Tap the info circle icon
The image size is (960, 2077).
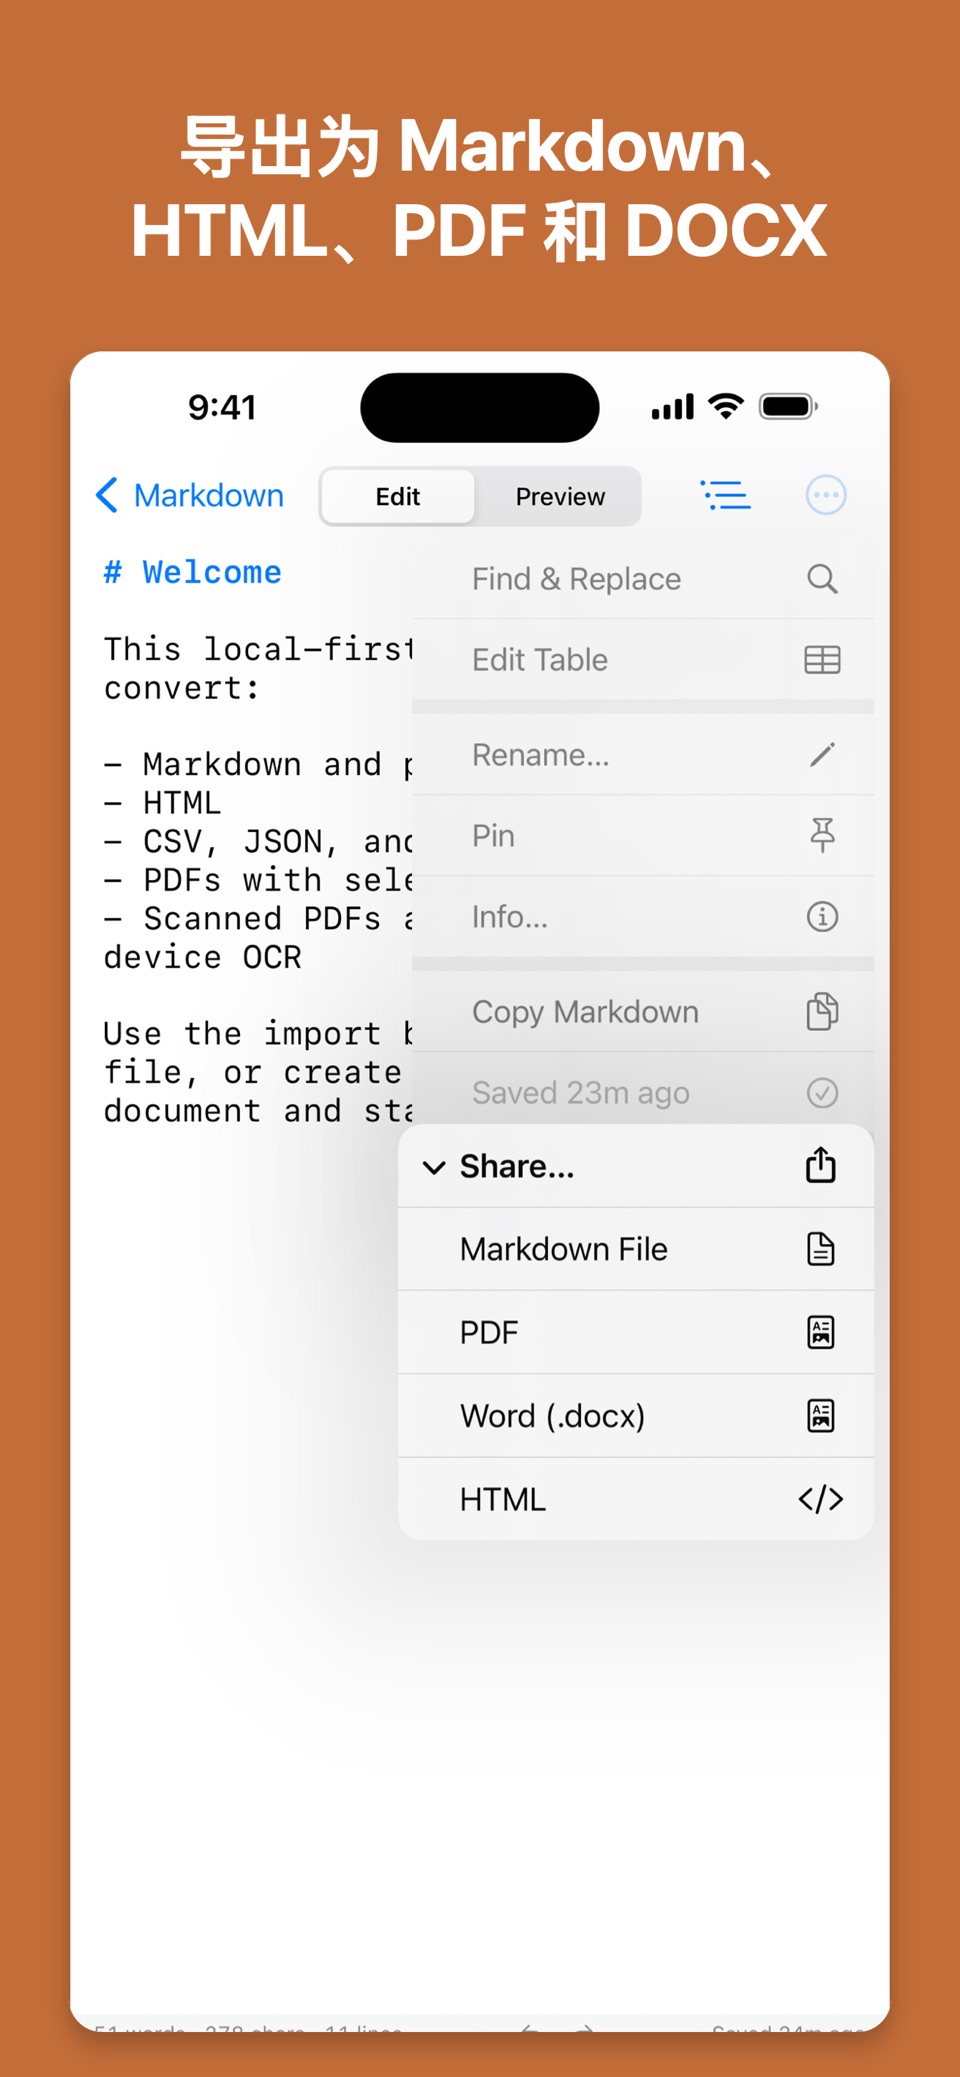point(822,917)
